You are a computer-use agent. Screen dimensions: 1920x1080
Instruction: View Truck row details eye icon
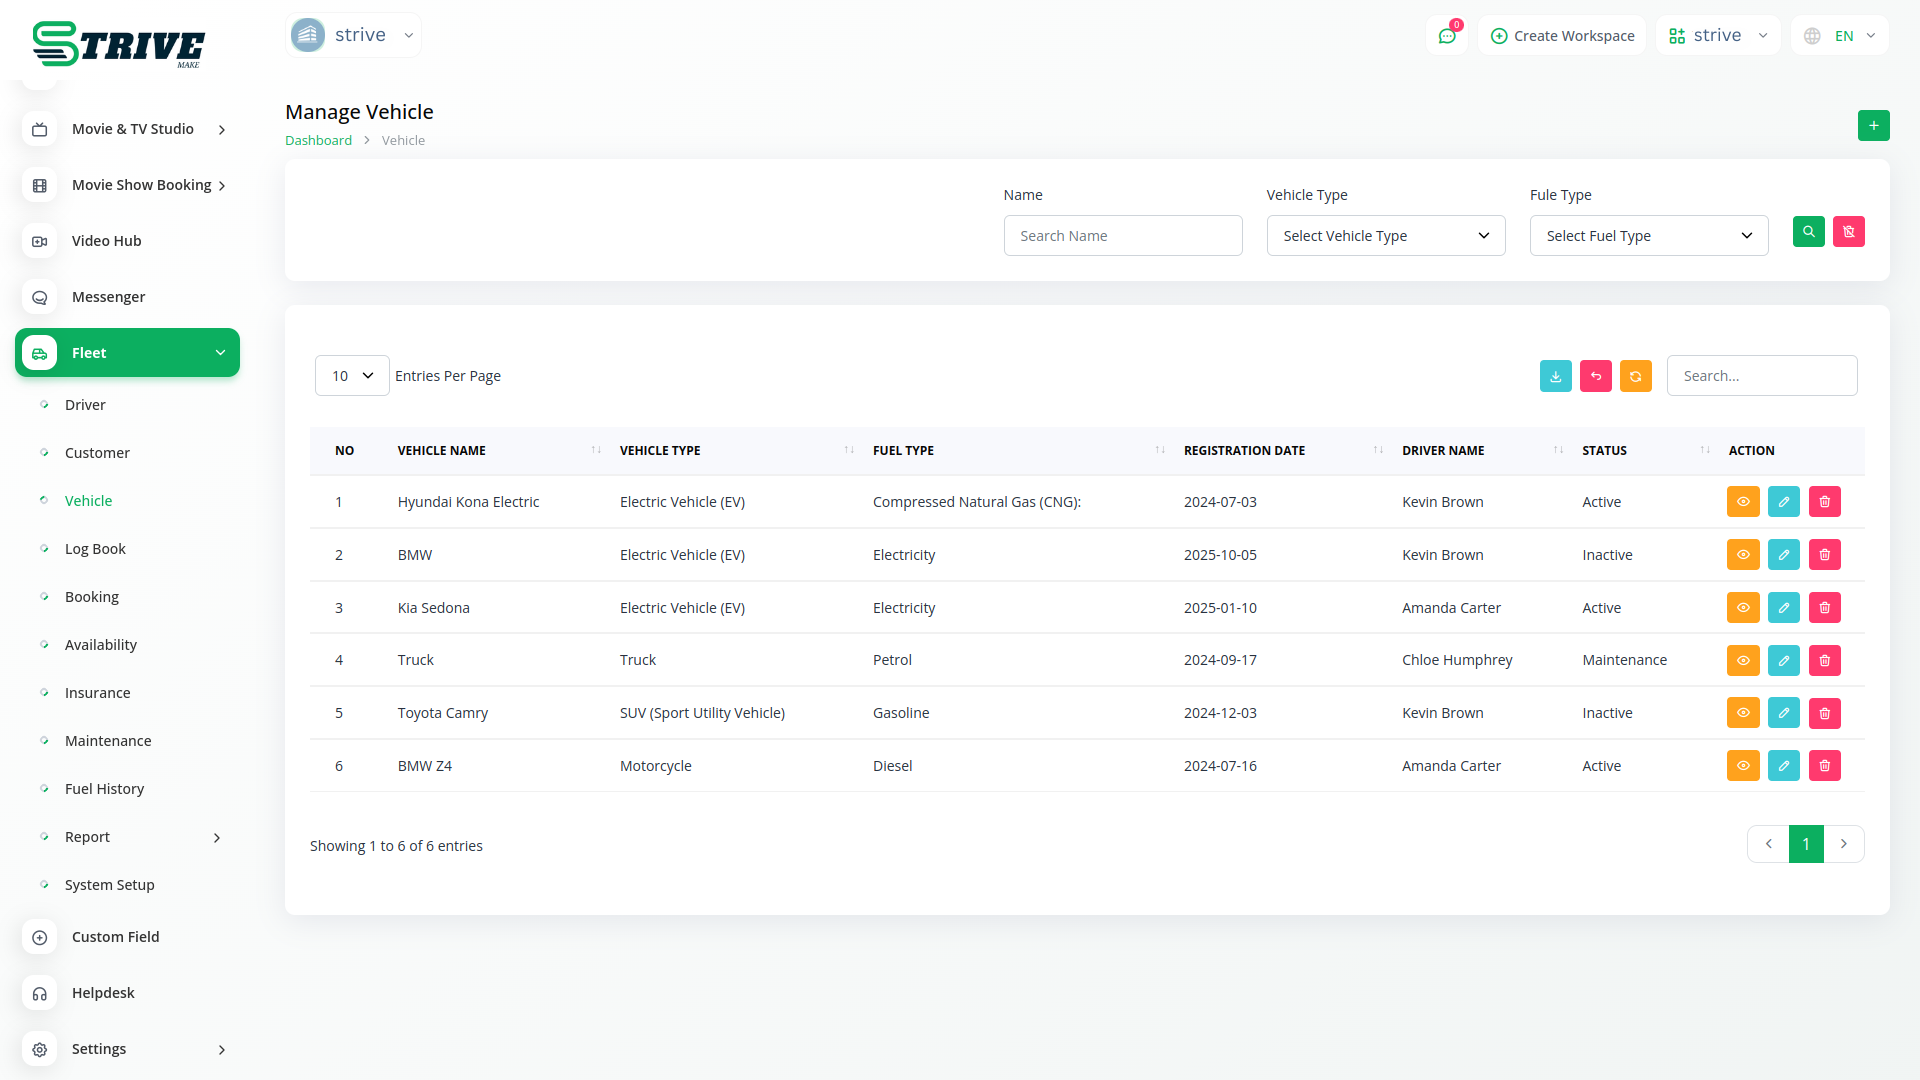(x=1742, y=660)
